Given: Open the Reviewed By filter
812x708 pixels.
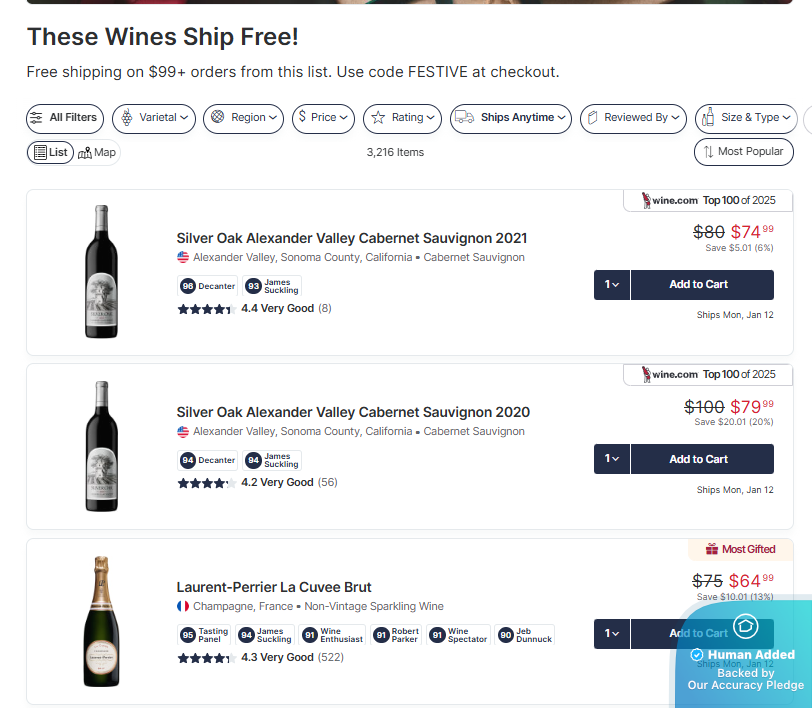Looking at the screenshot, I should 633,118.
